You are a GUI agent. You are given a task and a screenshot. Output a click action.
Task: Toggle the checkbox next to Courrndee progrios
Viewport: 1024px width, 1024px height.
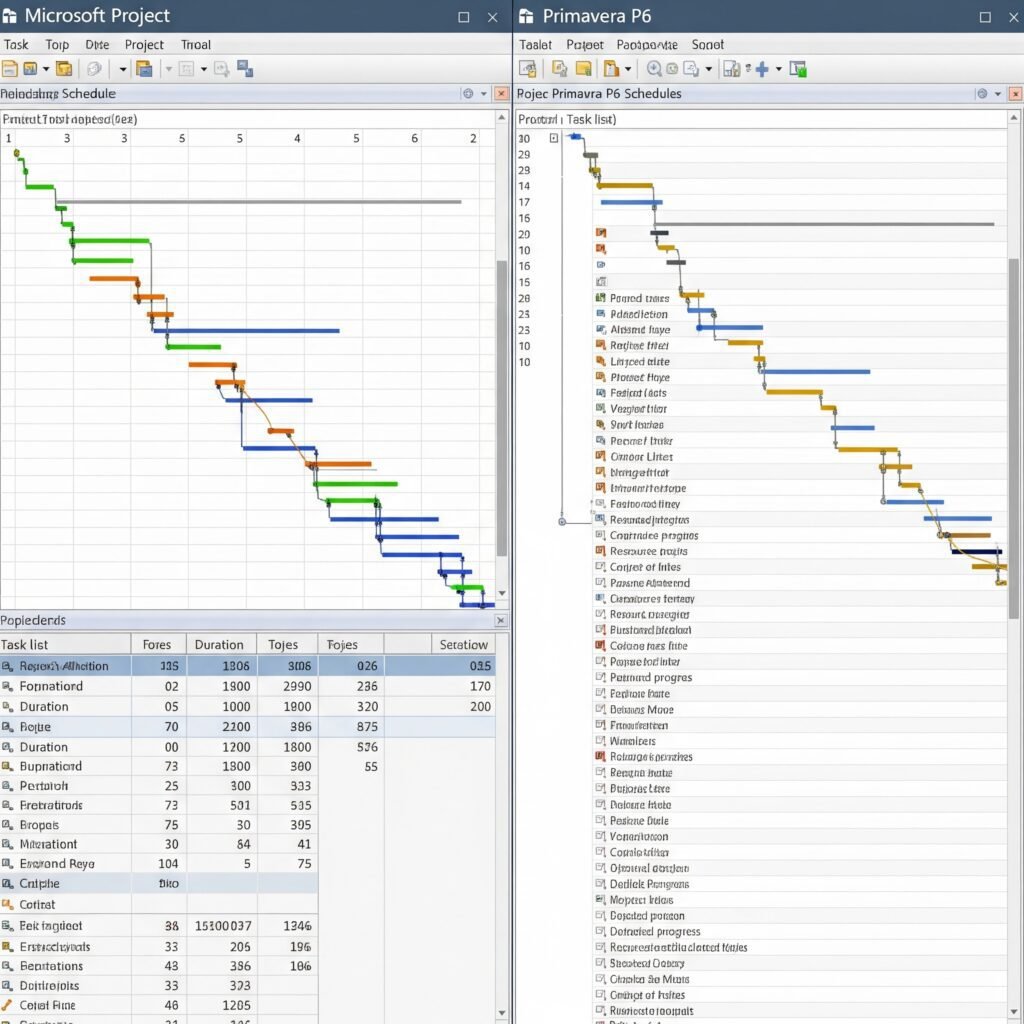pos(601,535)
